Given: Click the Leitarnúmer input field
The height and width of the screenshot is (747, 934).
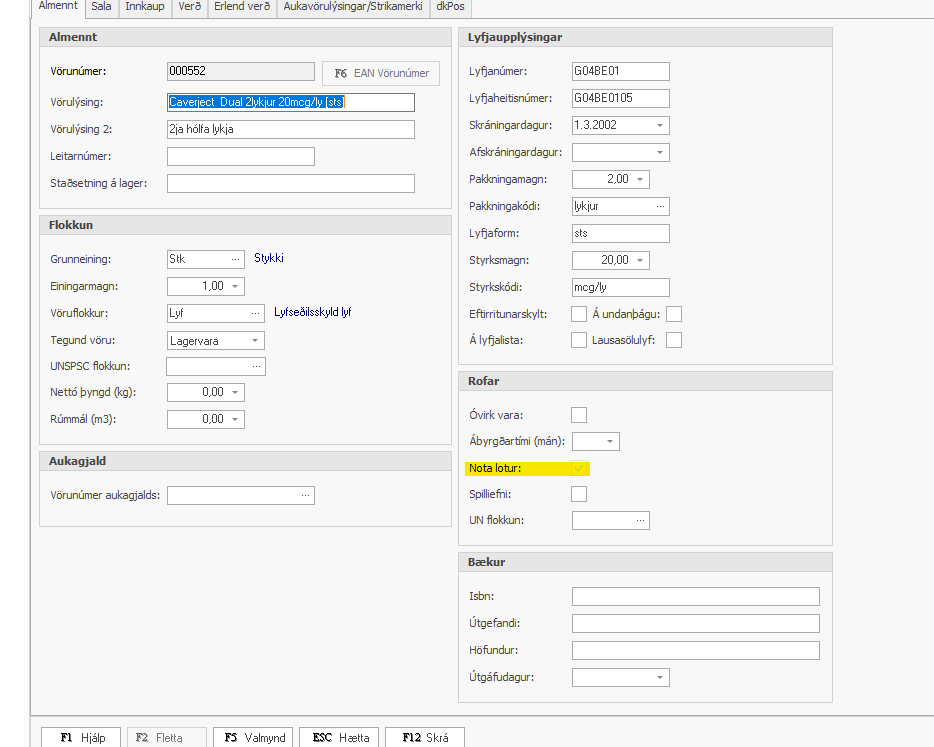Looking at the screenshot, I should pyautogui.click(x=240, y=156).
